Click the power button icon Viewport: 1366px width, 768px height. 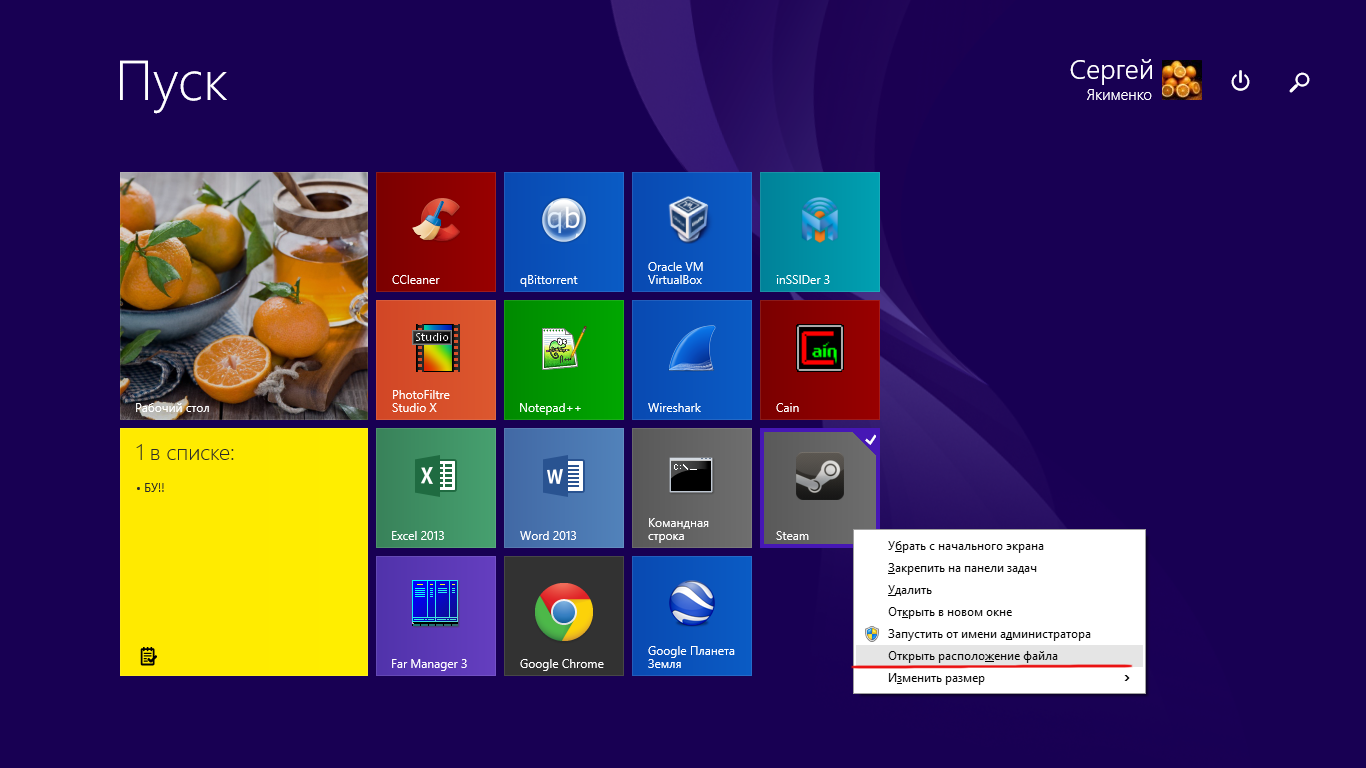pos(1240,81)
